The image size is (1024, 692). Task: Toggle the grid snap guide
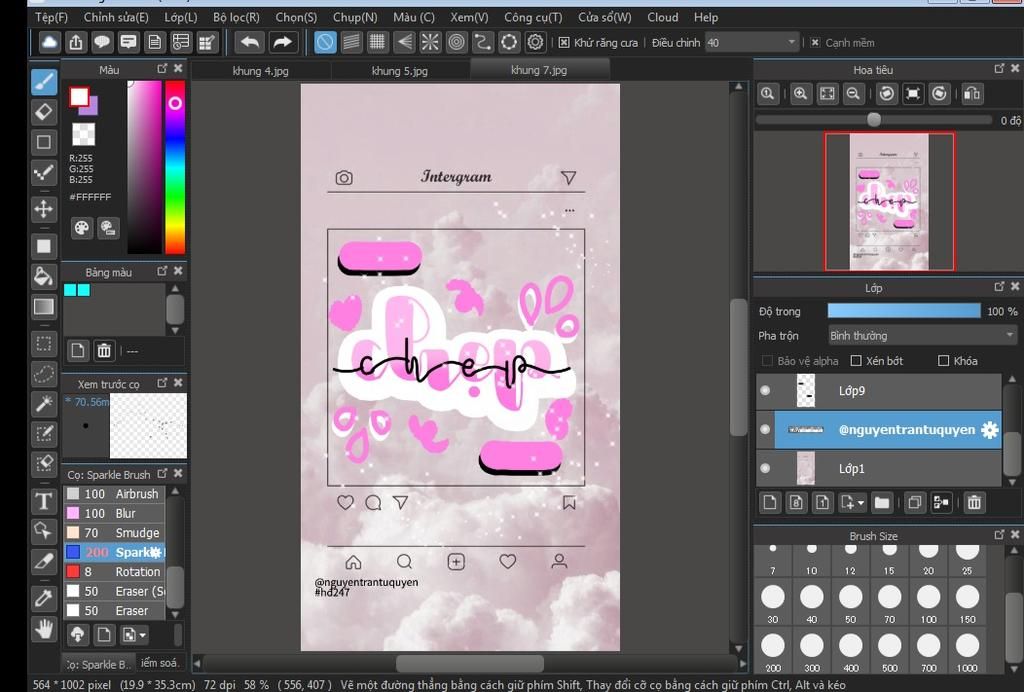click(377, 42)
